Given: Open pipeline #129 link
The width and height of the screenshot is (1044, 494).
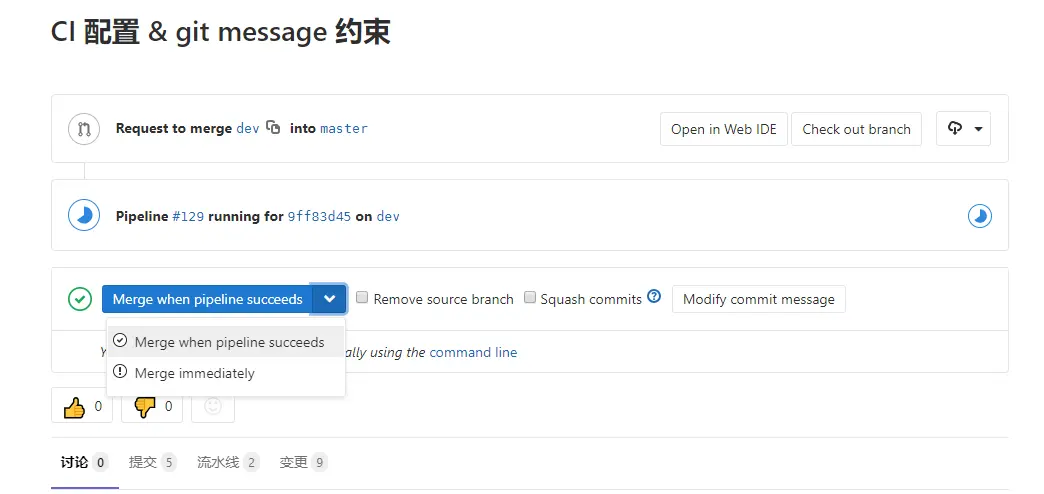Looking at the screenshot, I should click(x=188, y=216).
